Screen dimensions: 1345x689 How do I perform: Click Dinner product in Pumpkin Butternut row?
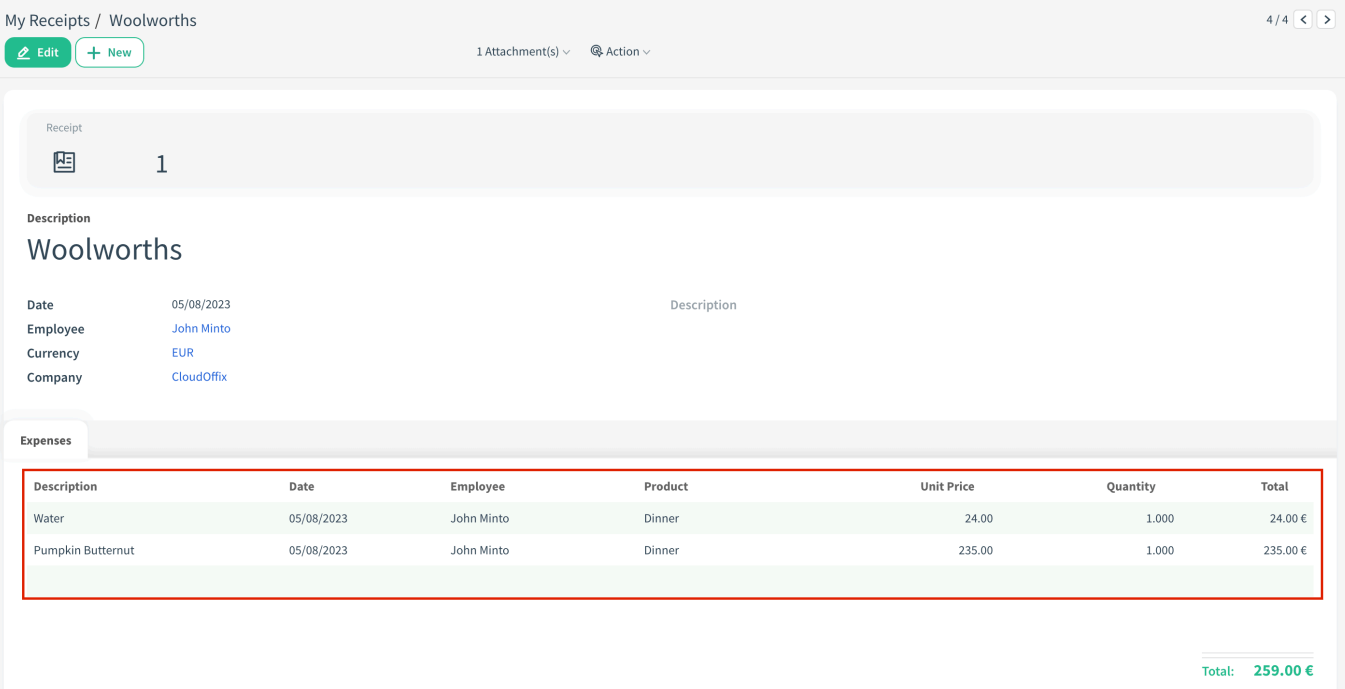click(661, 550)
